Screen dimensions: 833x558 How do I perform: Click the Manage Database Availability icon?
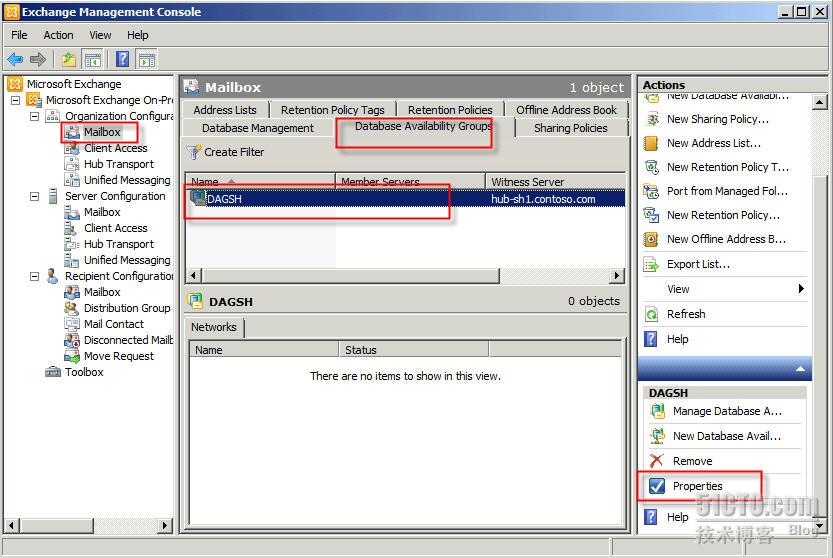point(657,411)
